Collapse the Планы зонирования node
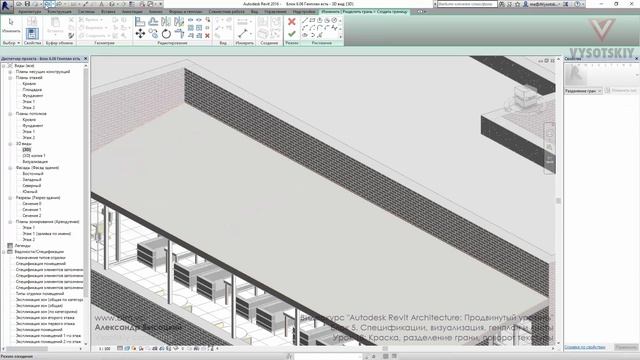Viewport: 640px width, 360px height. (10, 222)
